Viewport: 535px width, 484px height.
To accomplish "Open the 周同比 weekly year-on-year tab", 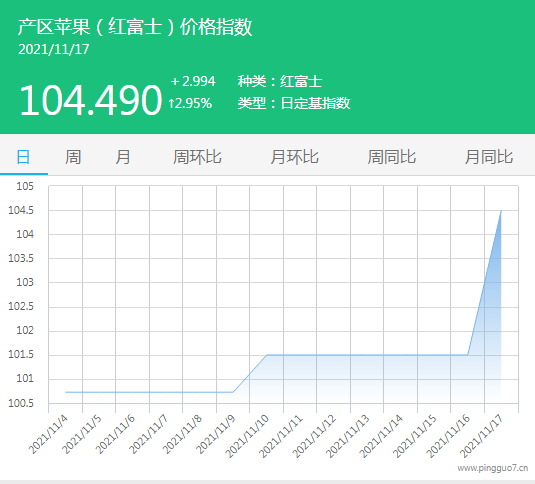I will (392, 157).
